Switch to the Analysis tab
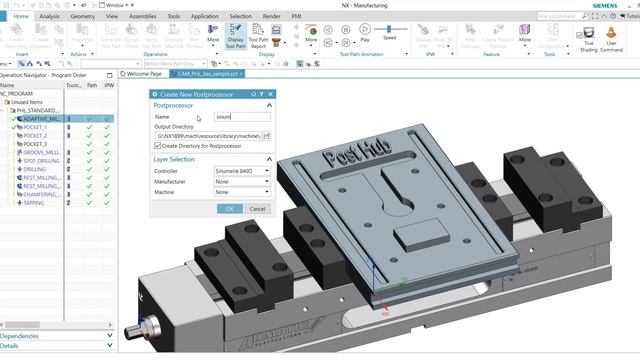This screenshot has width=640, height=360. (49, 16)
